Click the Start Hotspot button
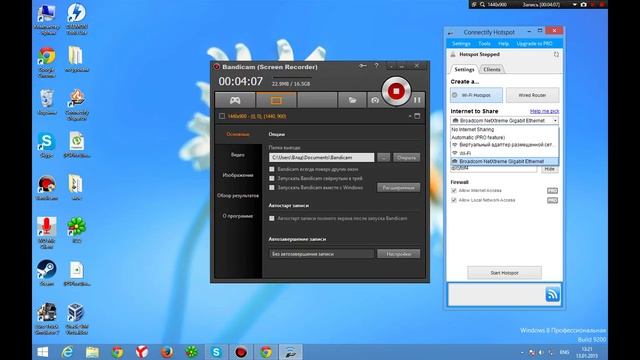Screen dimensions: 640x360 click(504, 273)
